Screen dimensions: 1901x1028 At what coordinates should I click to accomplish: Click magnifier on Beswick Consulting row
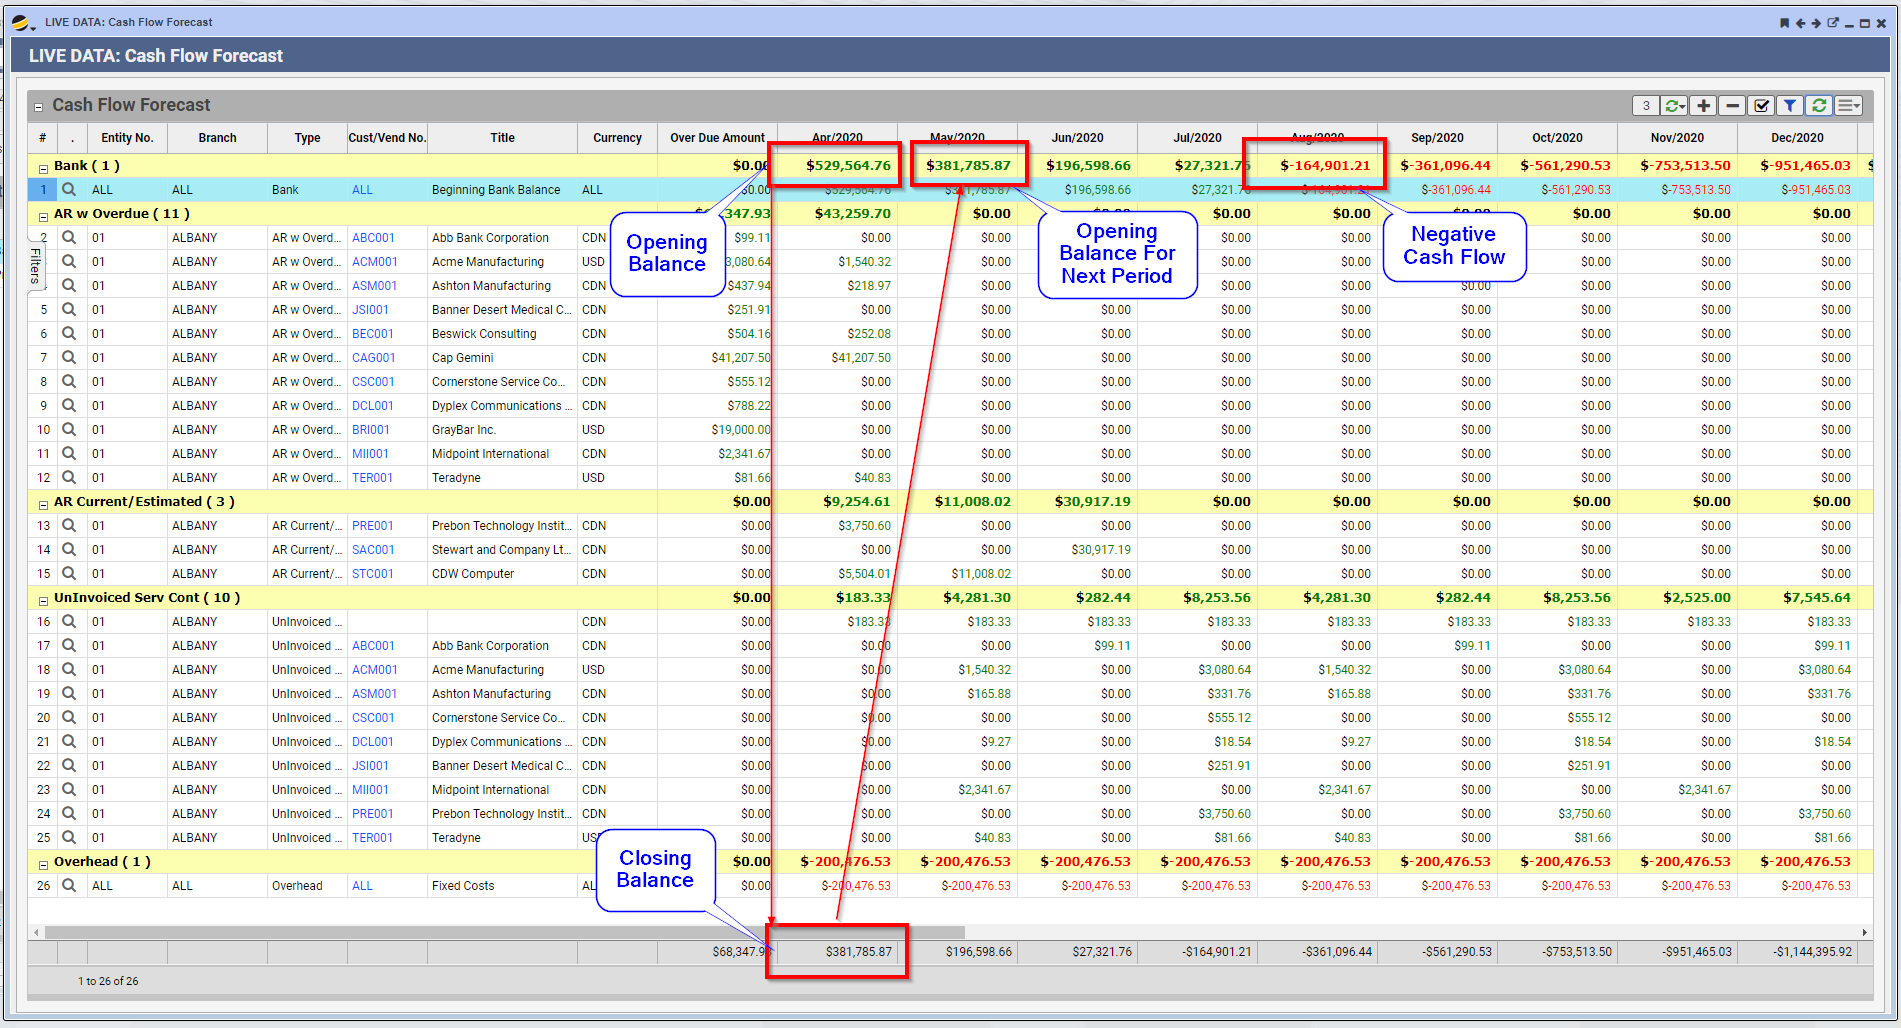click(x=69, y=333)
